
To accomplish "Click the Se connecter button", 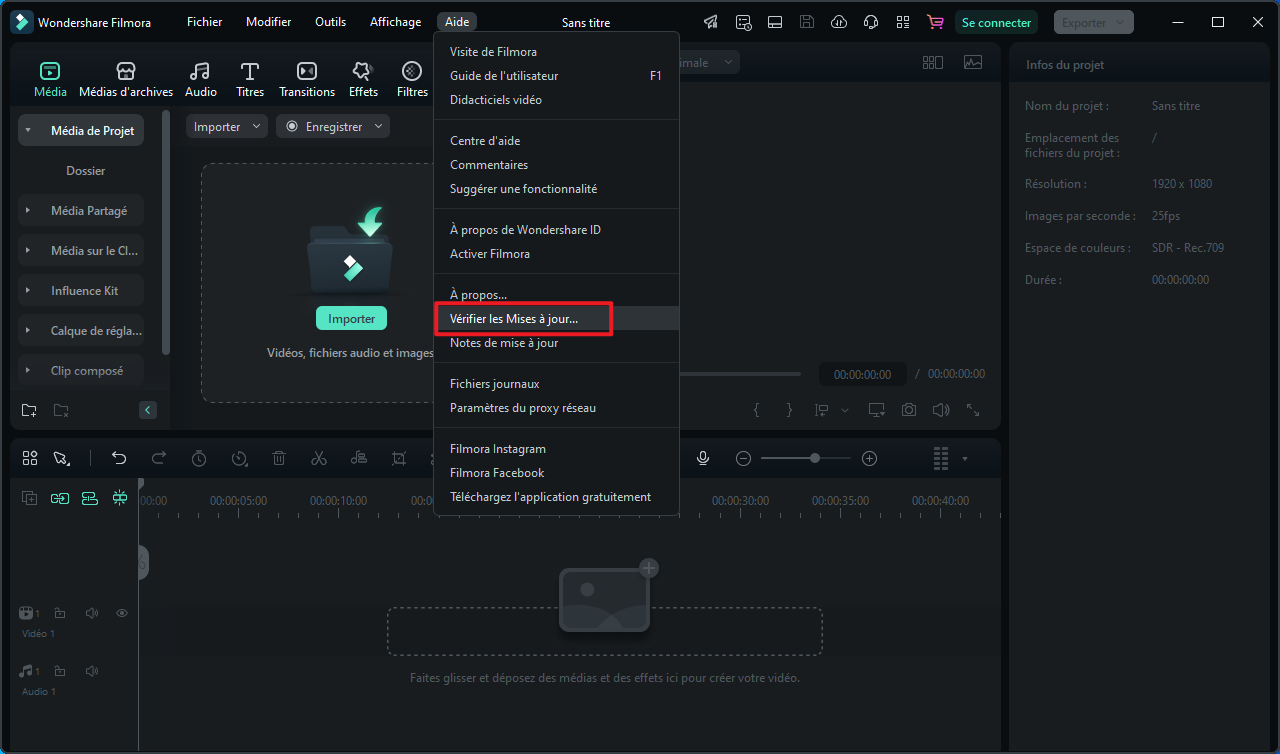I will pyautogui.click(x=996, y=22).
